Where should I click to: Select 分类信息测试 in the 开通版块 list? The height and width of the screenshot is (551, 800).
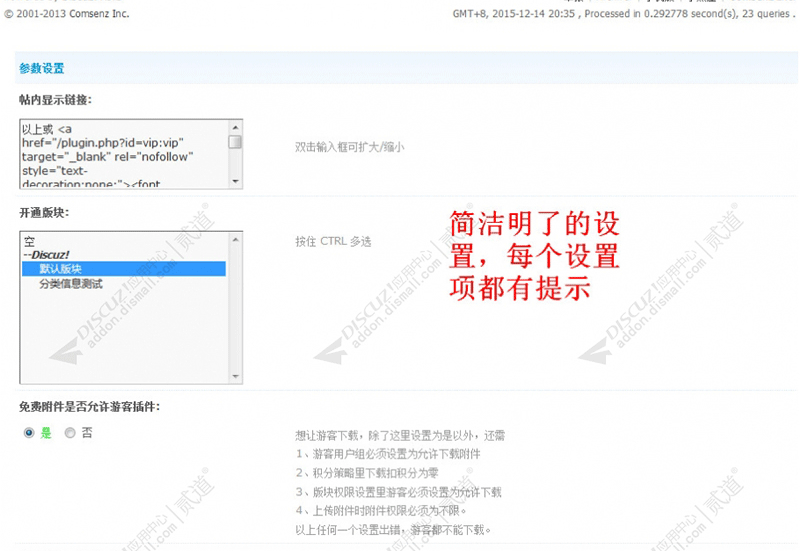tap(71, 284)
